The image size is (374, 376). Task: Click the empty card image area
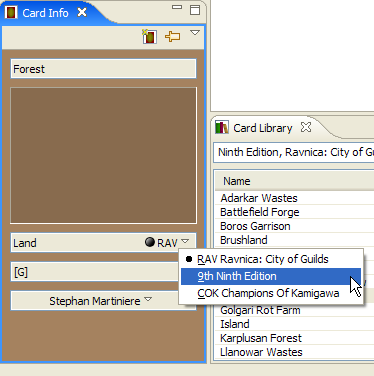pyautogui.click(x=103, y=155)
